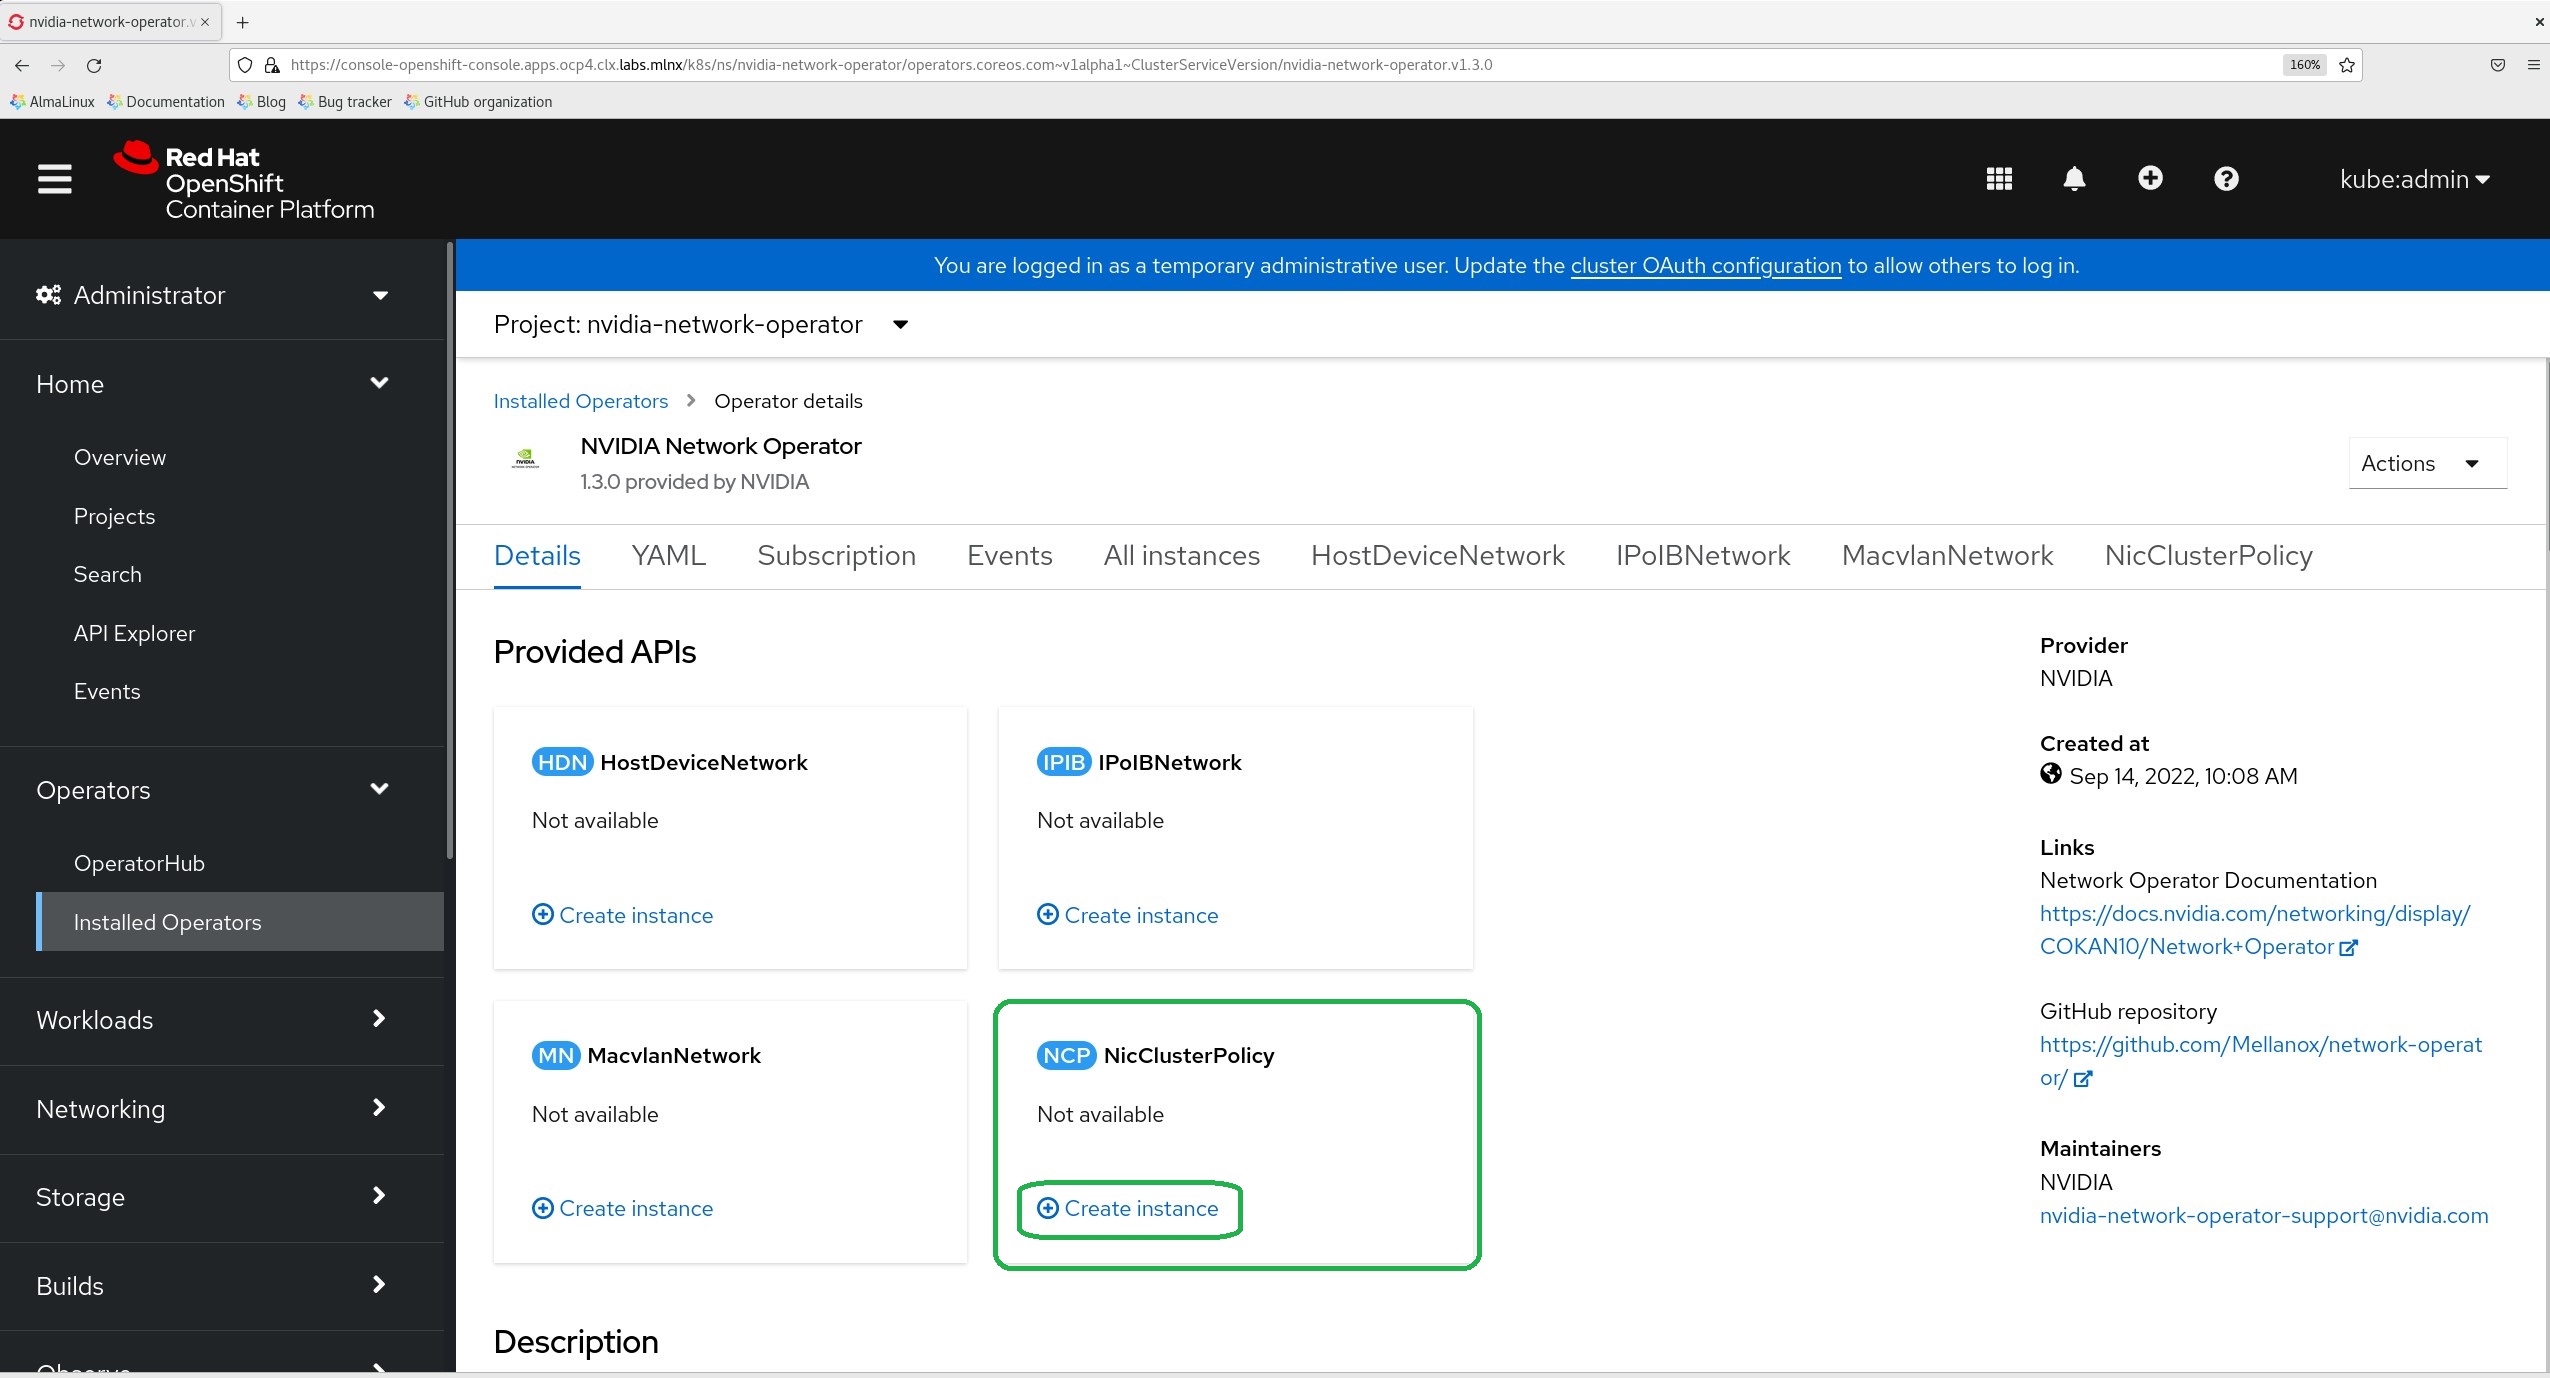Open the Pocket save icon in browser toolbar
This screenshot has width=2550, height=1378.
pyautogui.click(x=2497, y=65)
